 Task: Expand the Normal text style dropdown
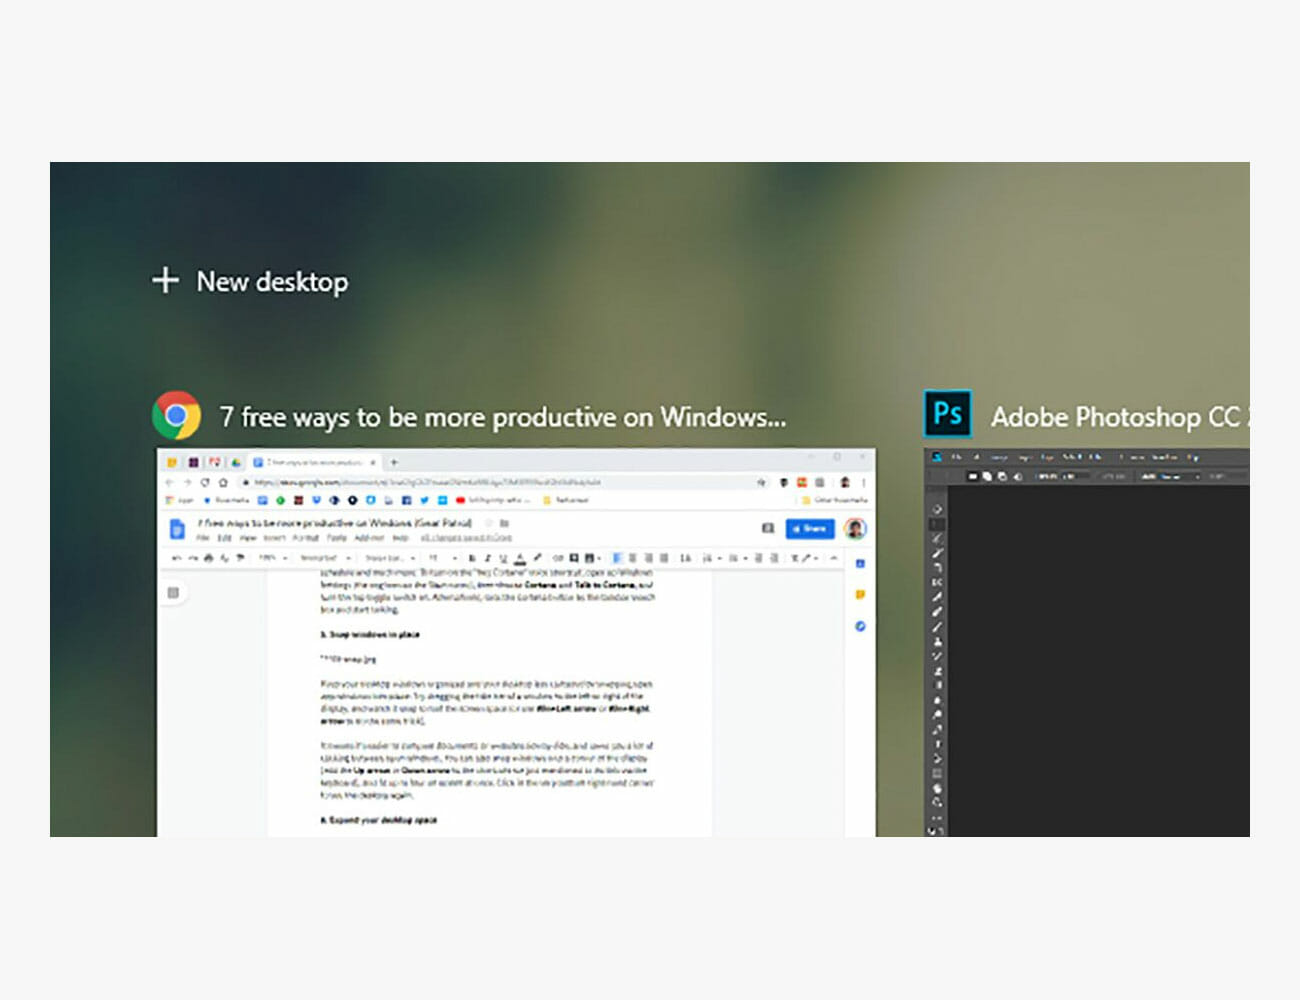click(x=324, y=558)
